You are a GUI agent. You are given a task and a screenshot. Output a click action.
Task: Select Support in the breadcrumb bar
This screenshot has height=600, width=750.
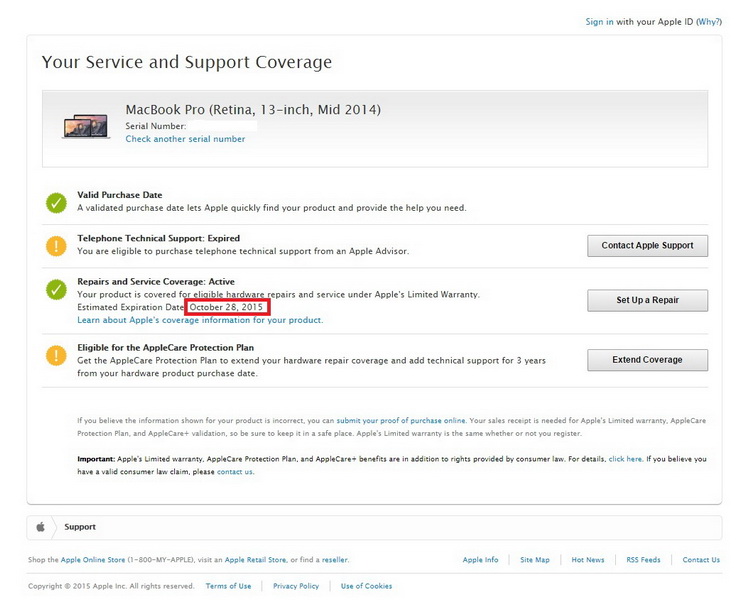pos(80,527)
